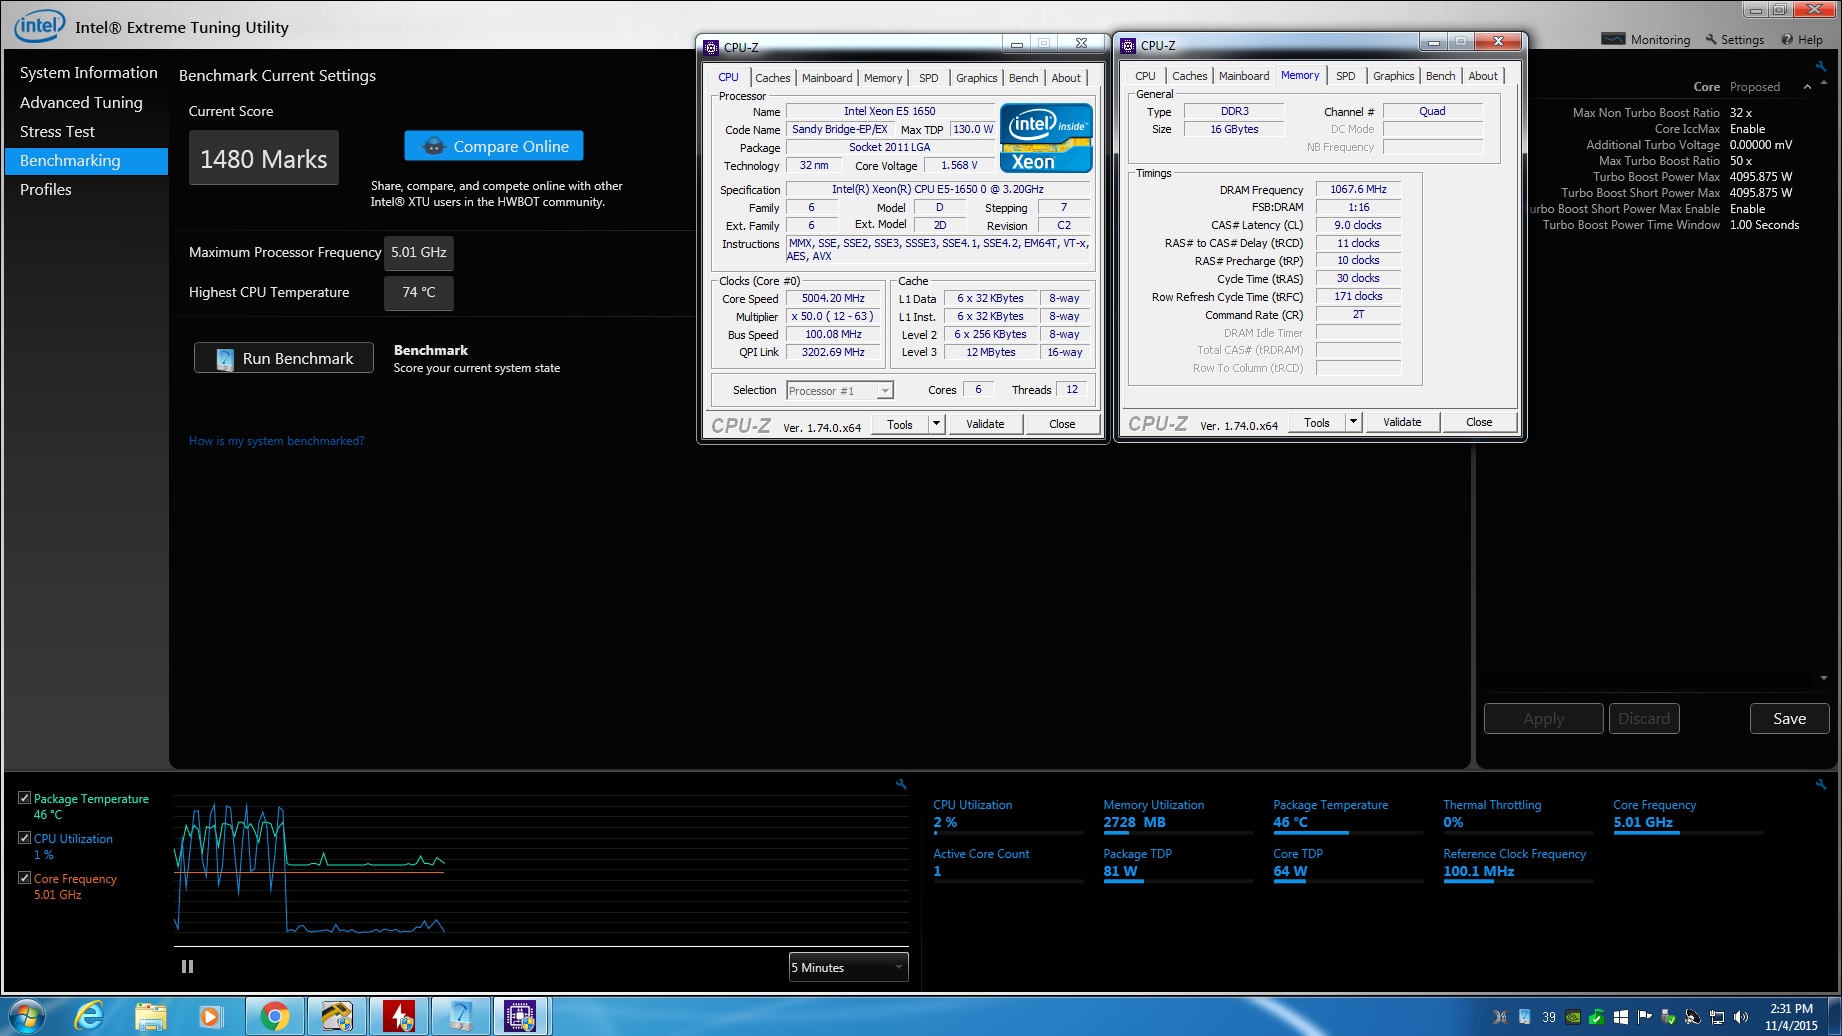Click wrench icon above Core Proposed panel
The image size is (1842, 1036).
click(x=1821, y=66)
